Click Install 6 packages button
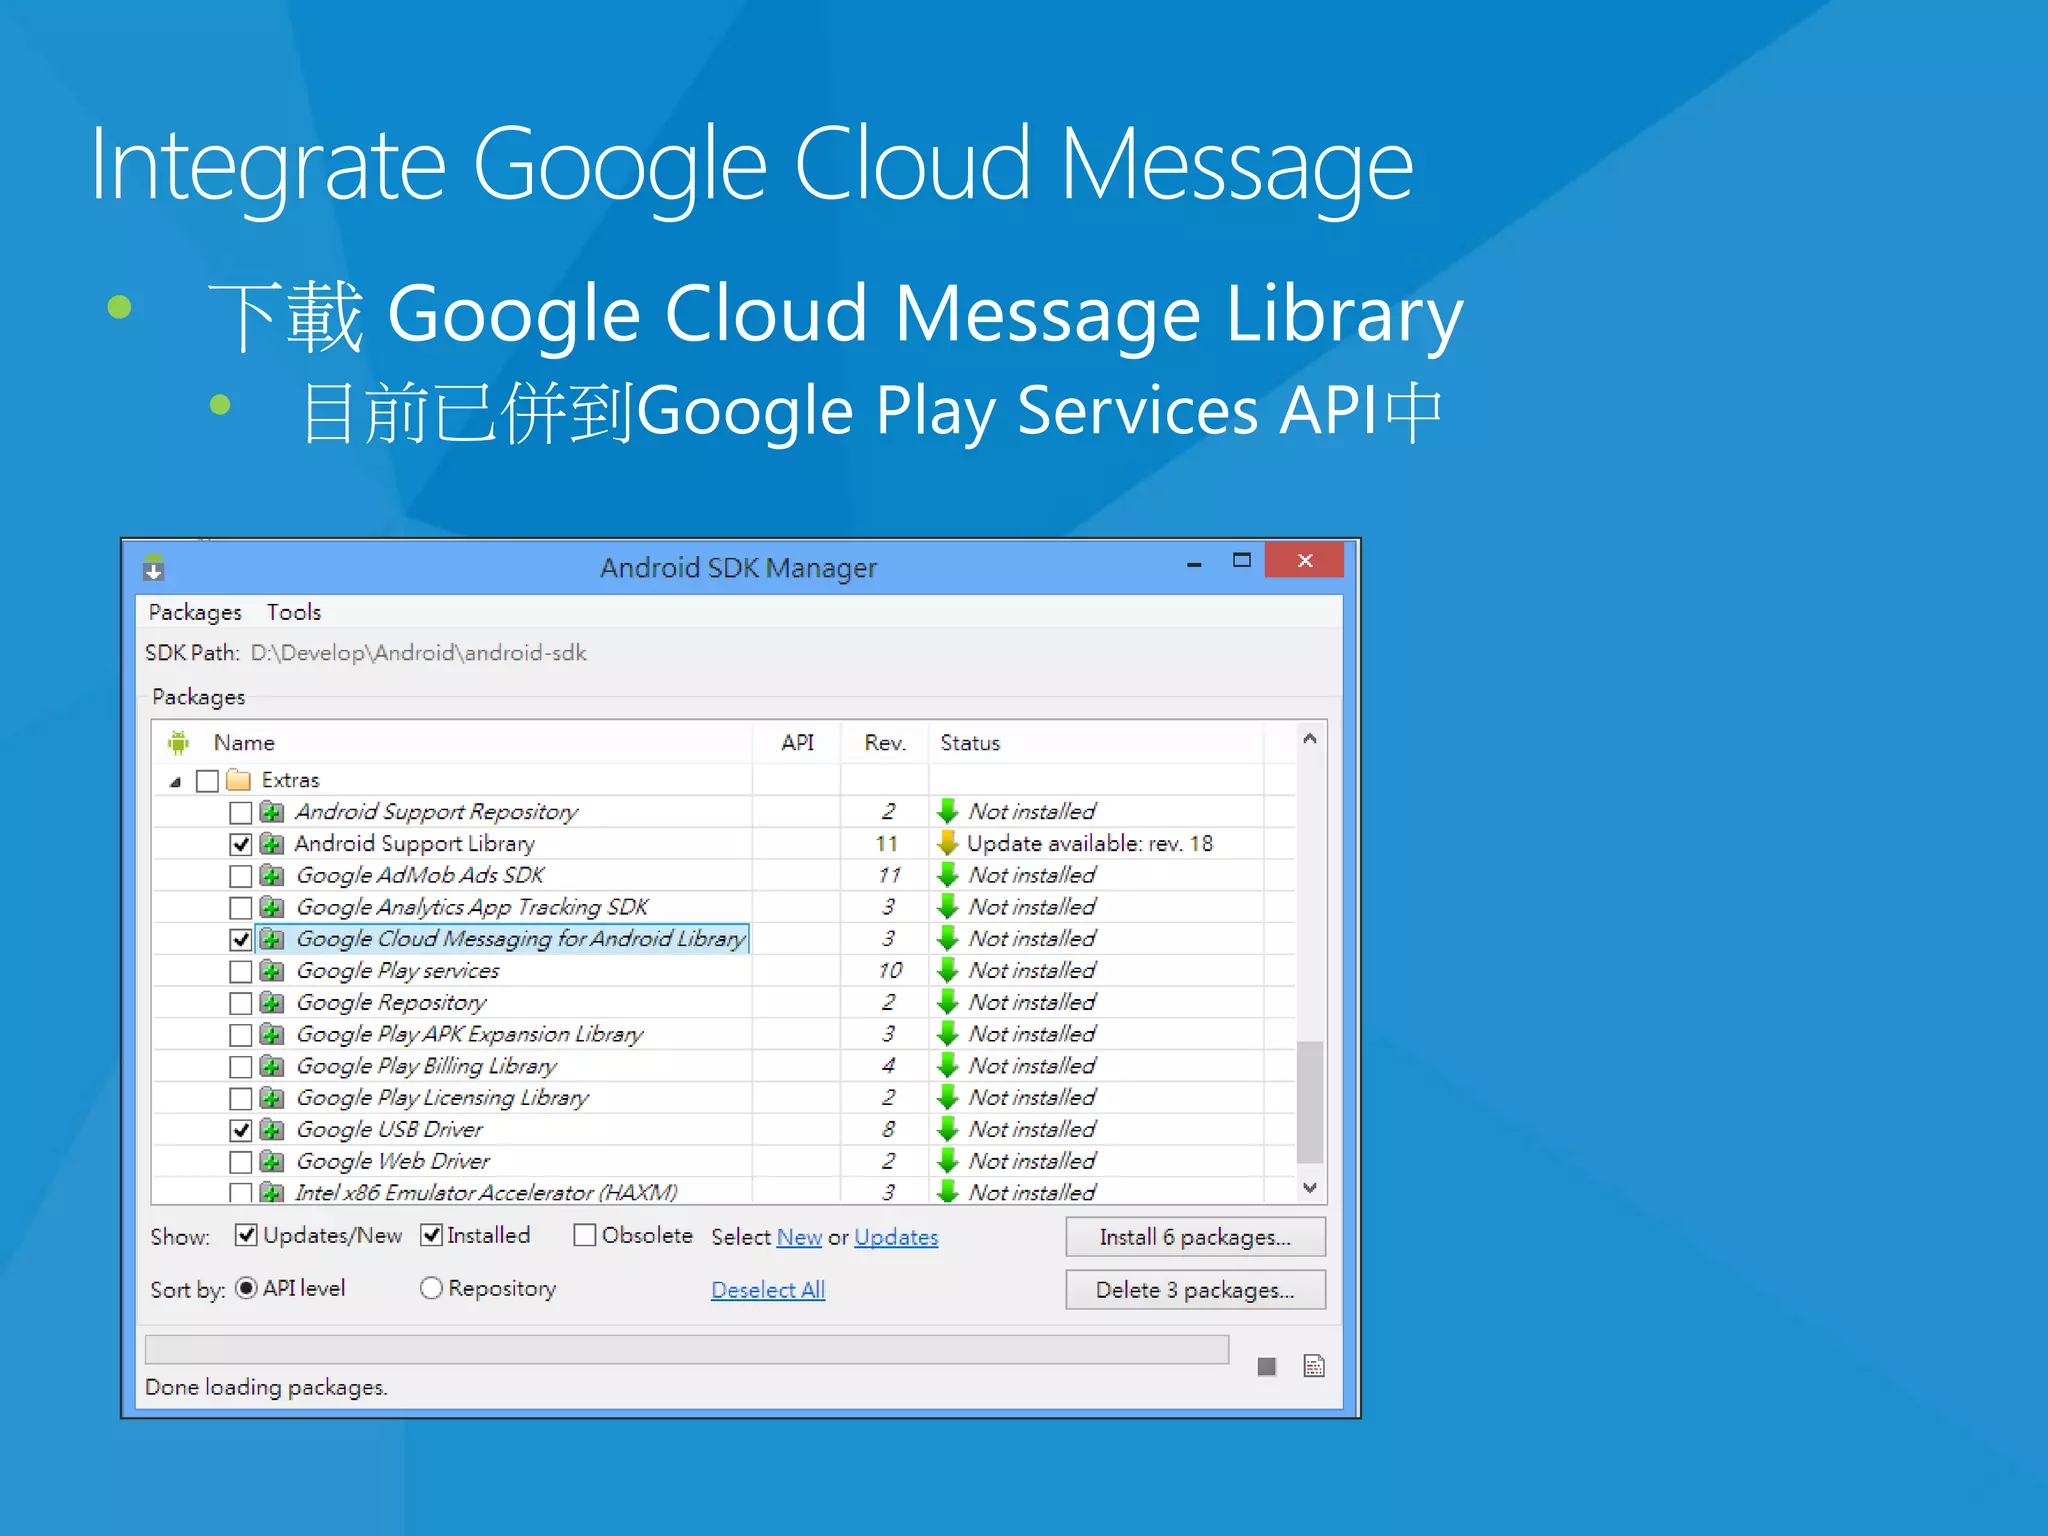The image size is (2048, 1536). point(1195,1237)
